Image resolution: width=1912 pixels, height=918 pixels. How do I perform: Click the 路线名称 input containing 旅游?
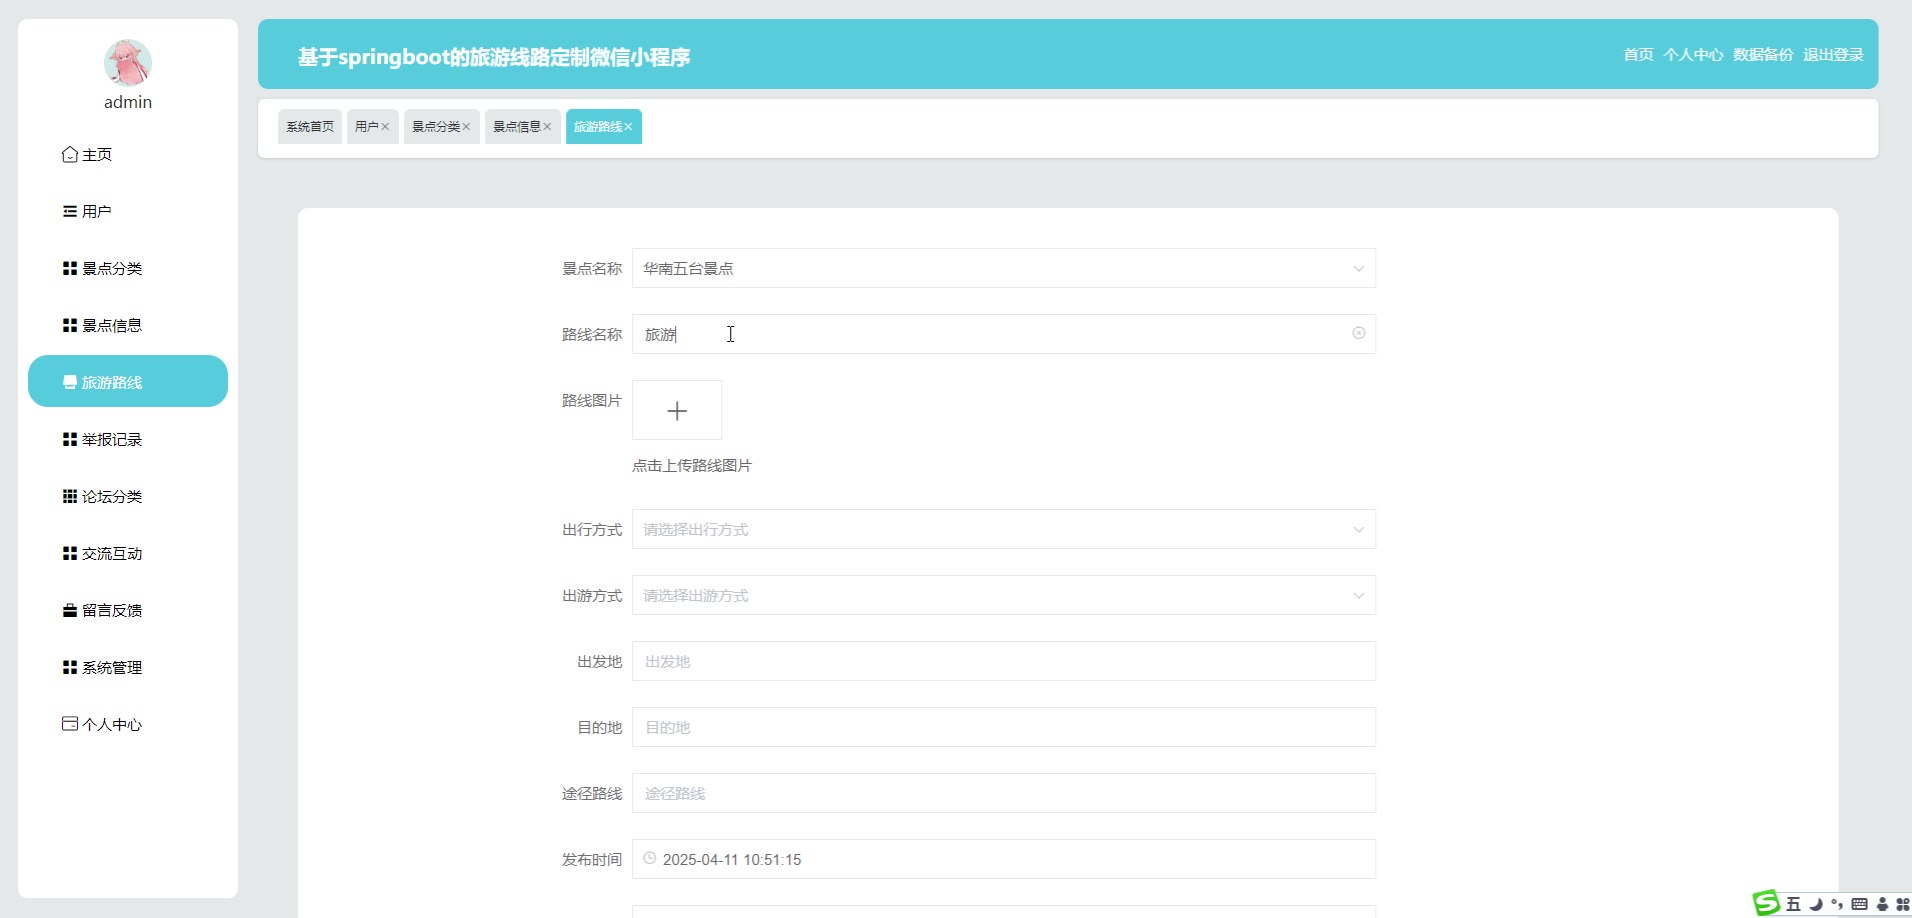click(1004, 334)
